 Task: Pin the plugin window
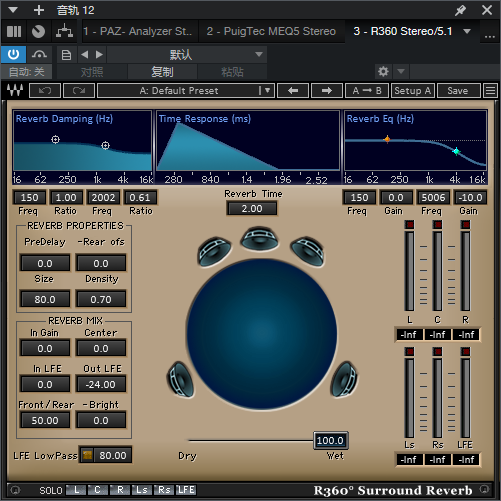(460, 10)
